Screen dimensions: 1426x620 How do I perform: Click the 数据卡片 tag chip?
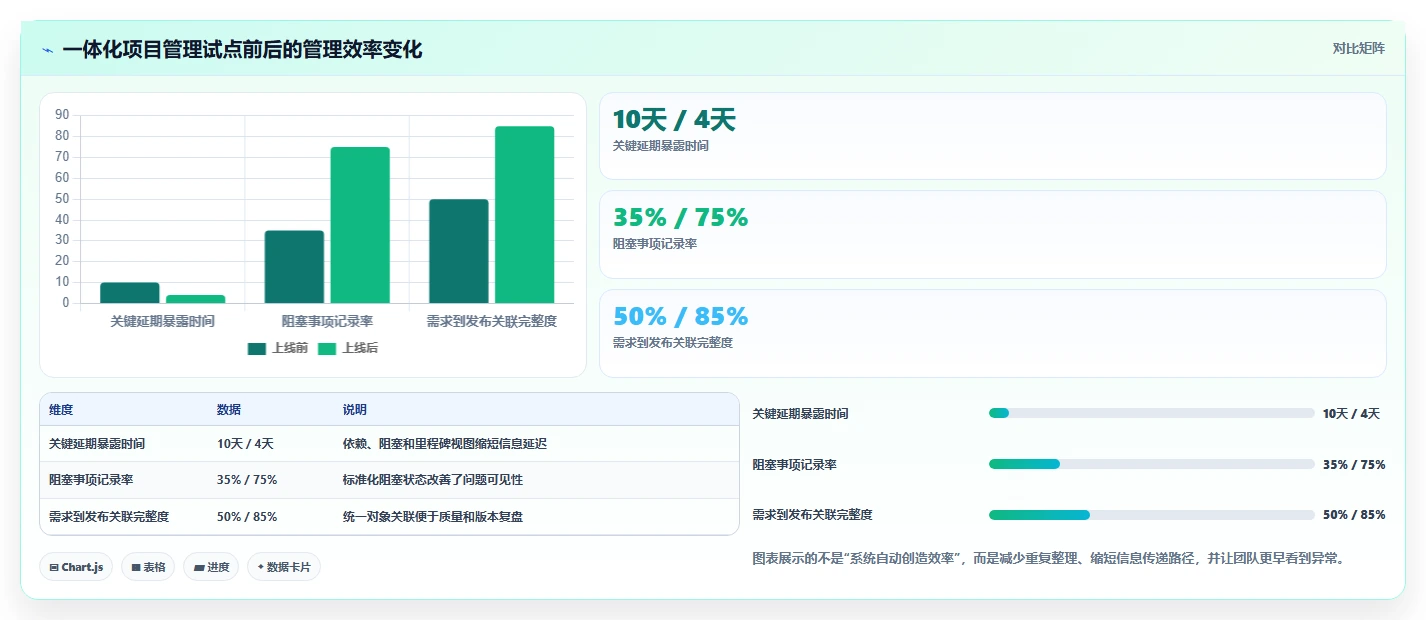click(x=284, y=567)
